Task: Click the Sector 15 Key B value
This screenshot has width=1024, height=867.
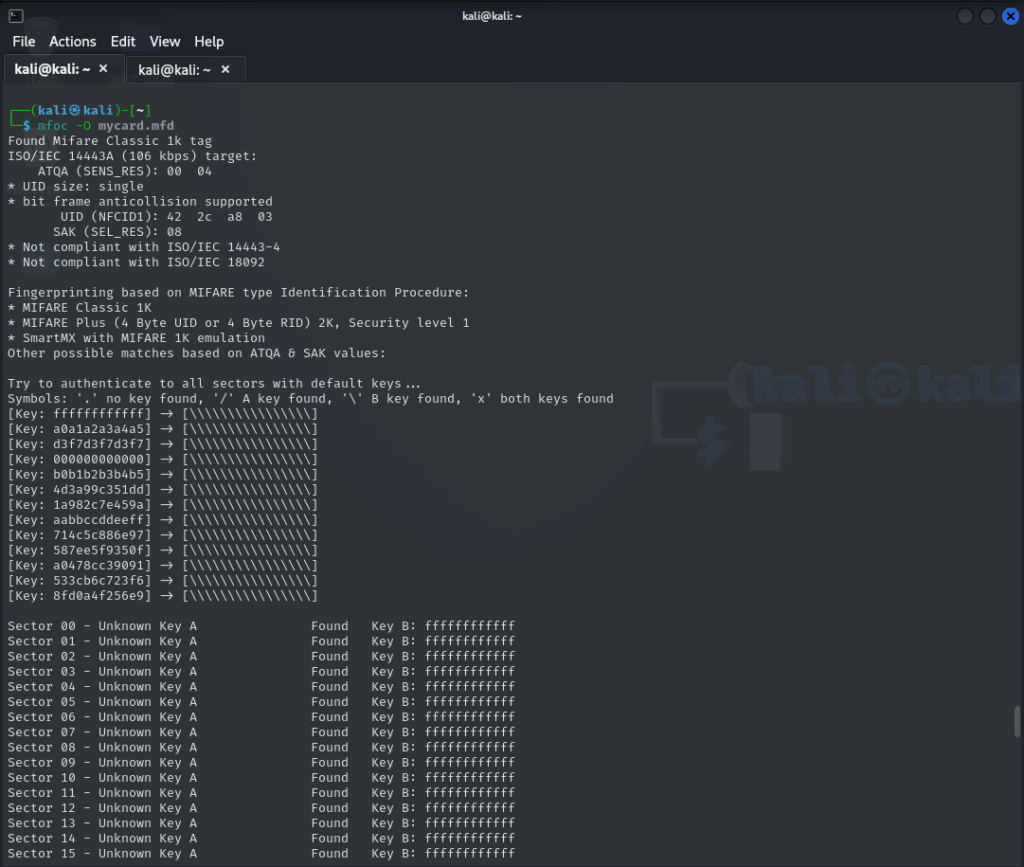Action: [x=469, y=853]
